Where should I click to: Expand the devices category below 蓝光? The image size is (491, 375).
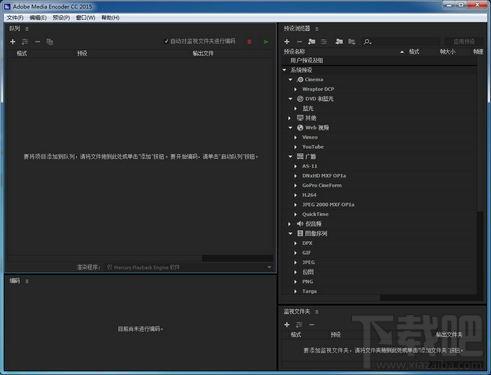pyautogui.click(x=290, y=118)
